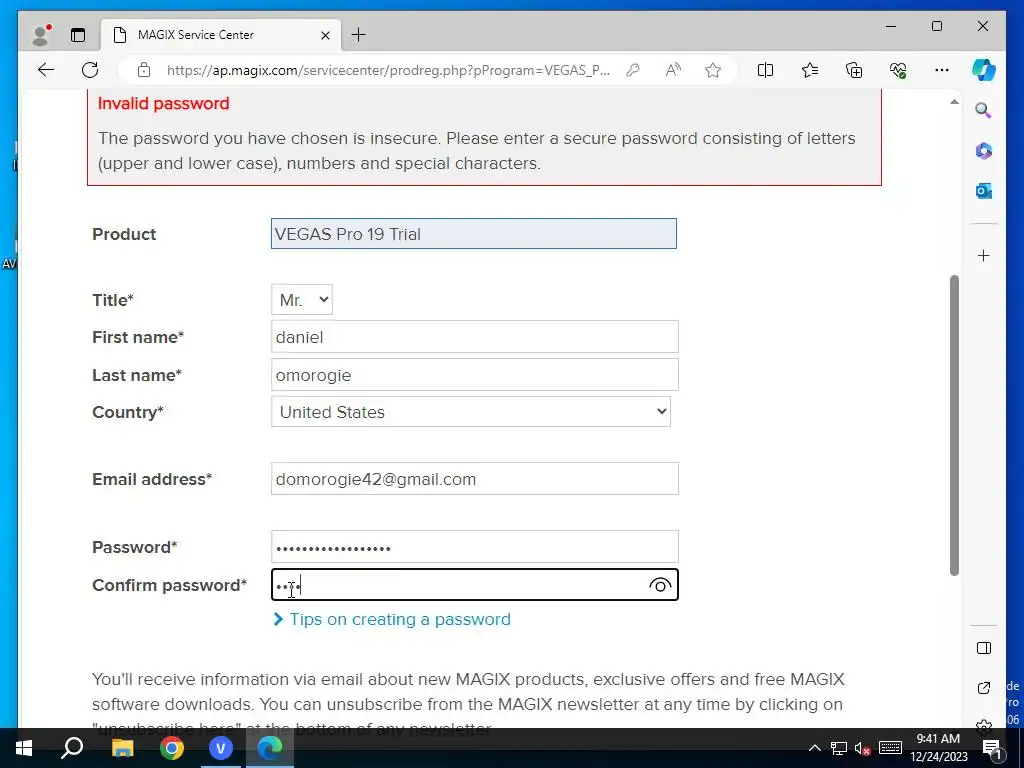Click the Invalid password heading

pos(163,103)
